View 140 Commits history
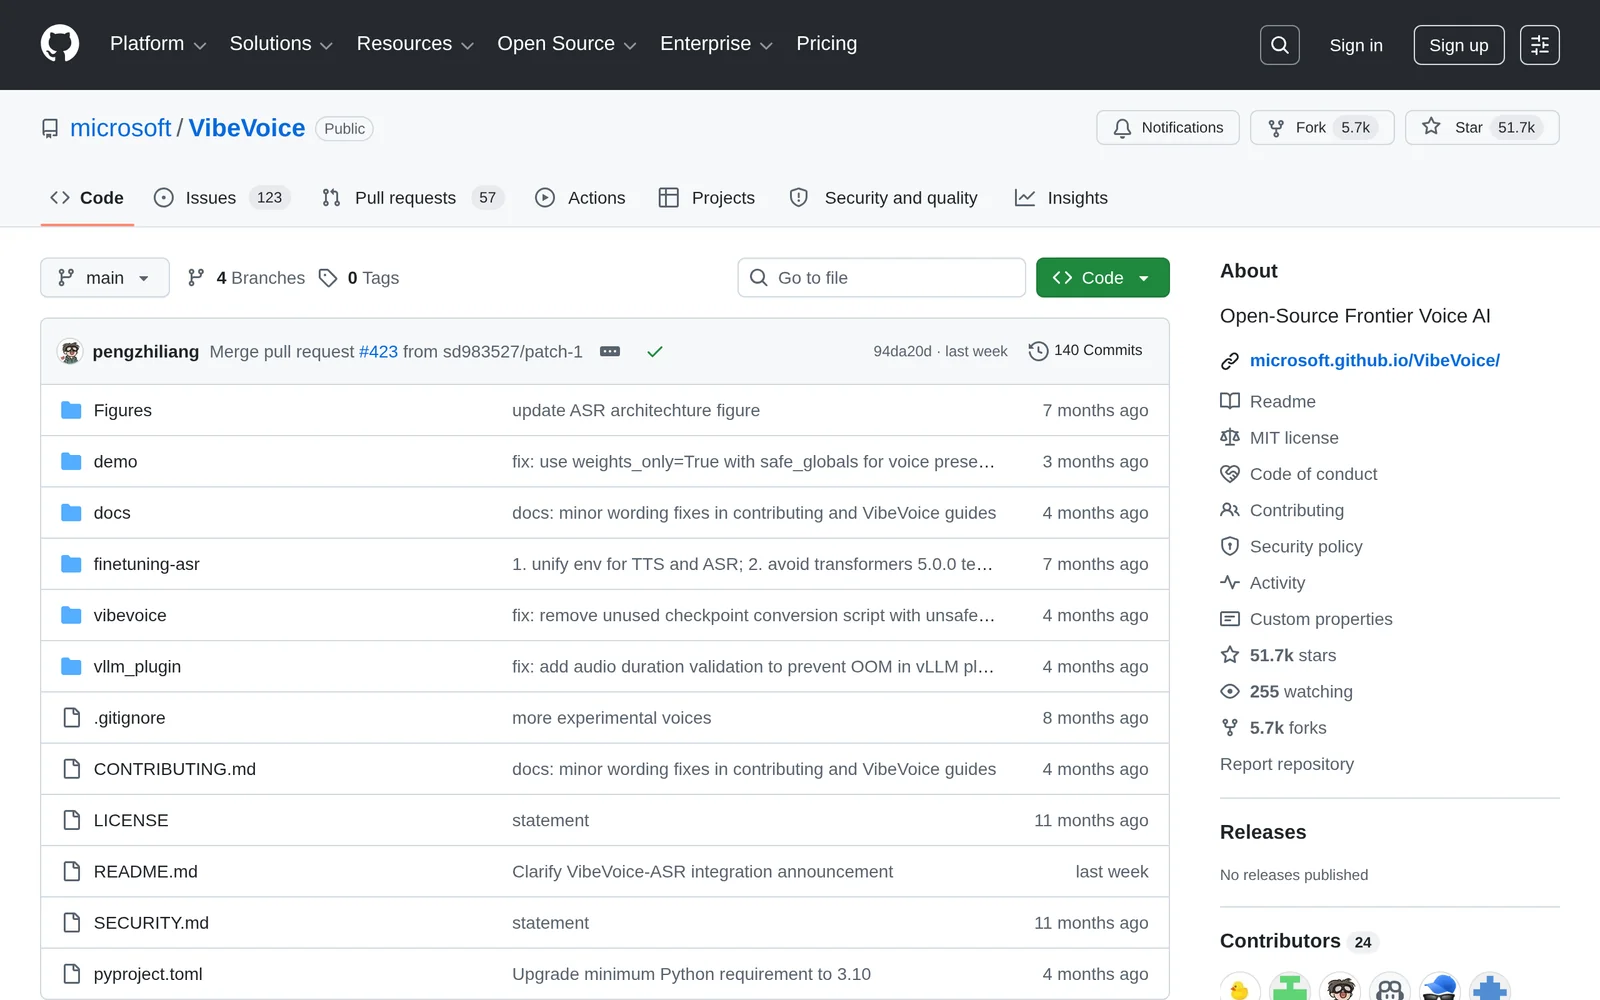The height and width of the screenshot is (1000, 1600). [1085, 351]
